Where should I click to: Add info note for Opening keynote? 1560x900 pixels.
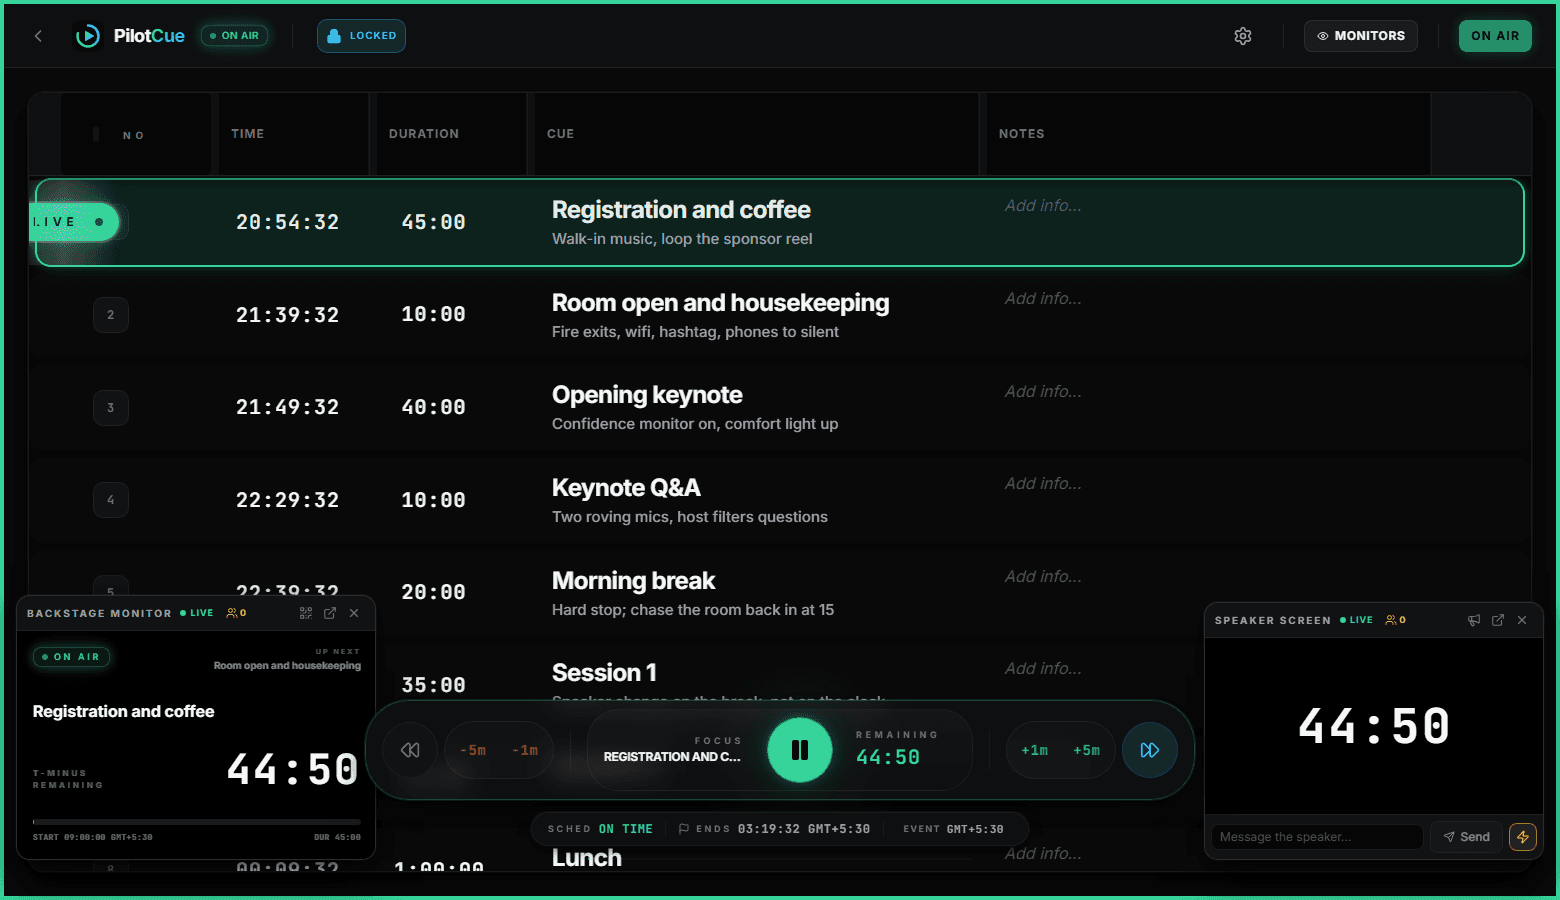coord(1043,392)
